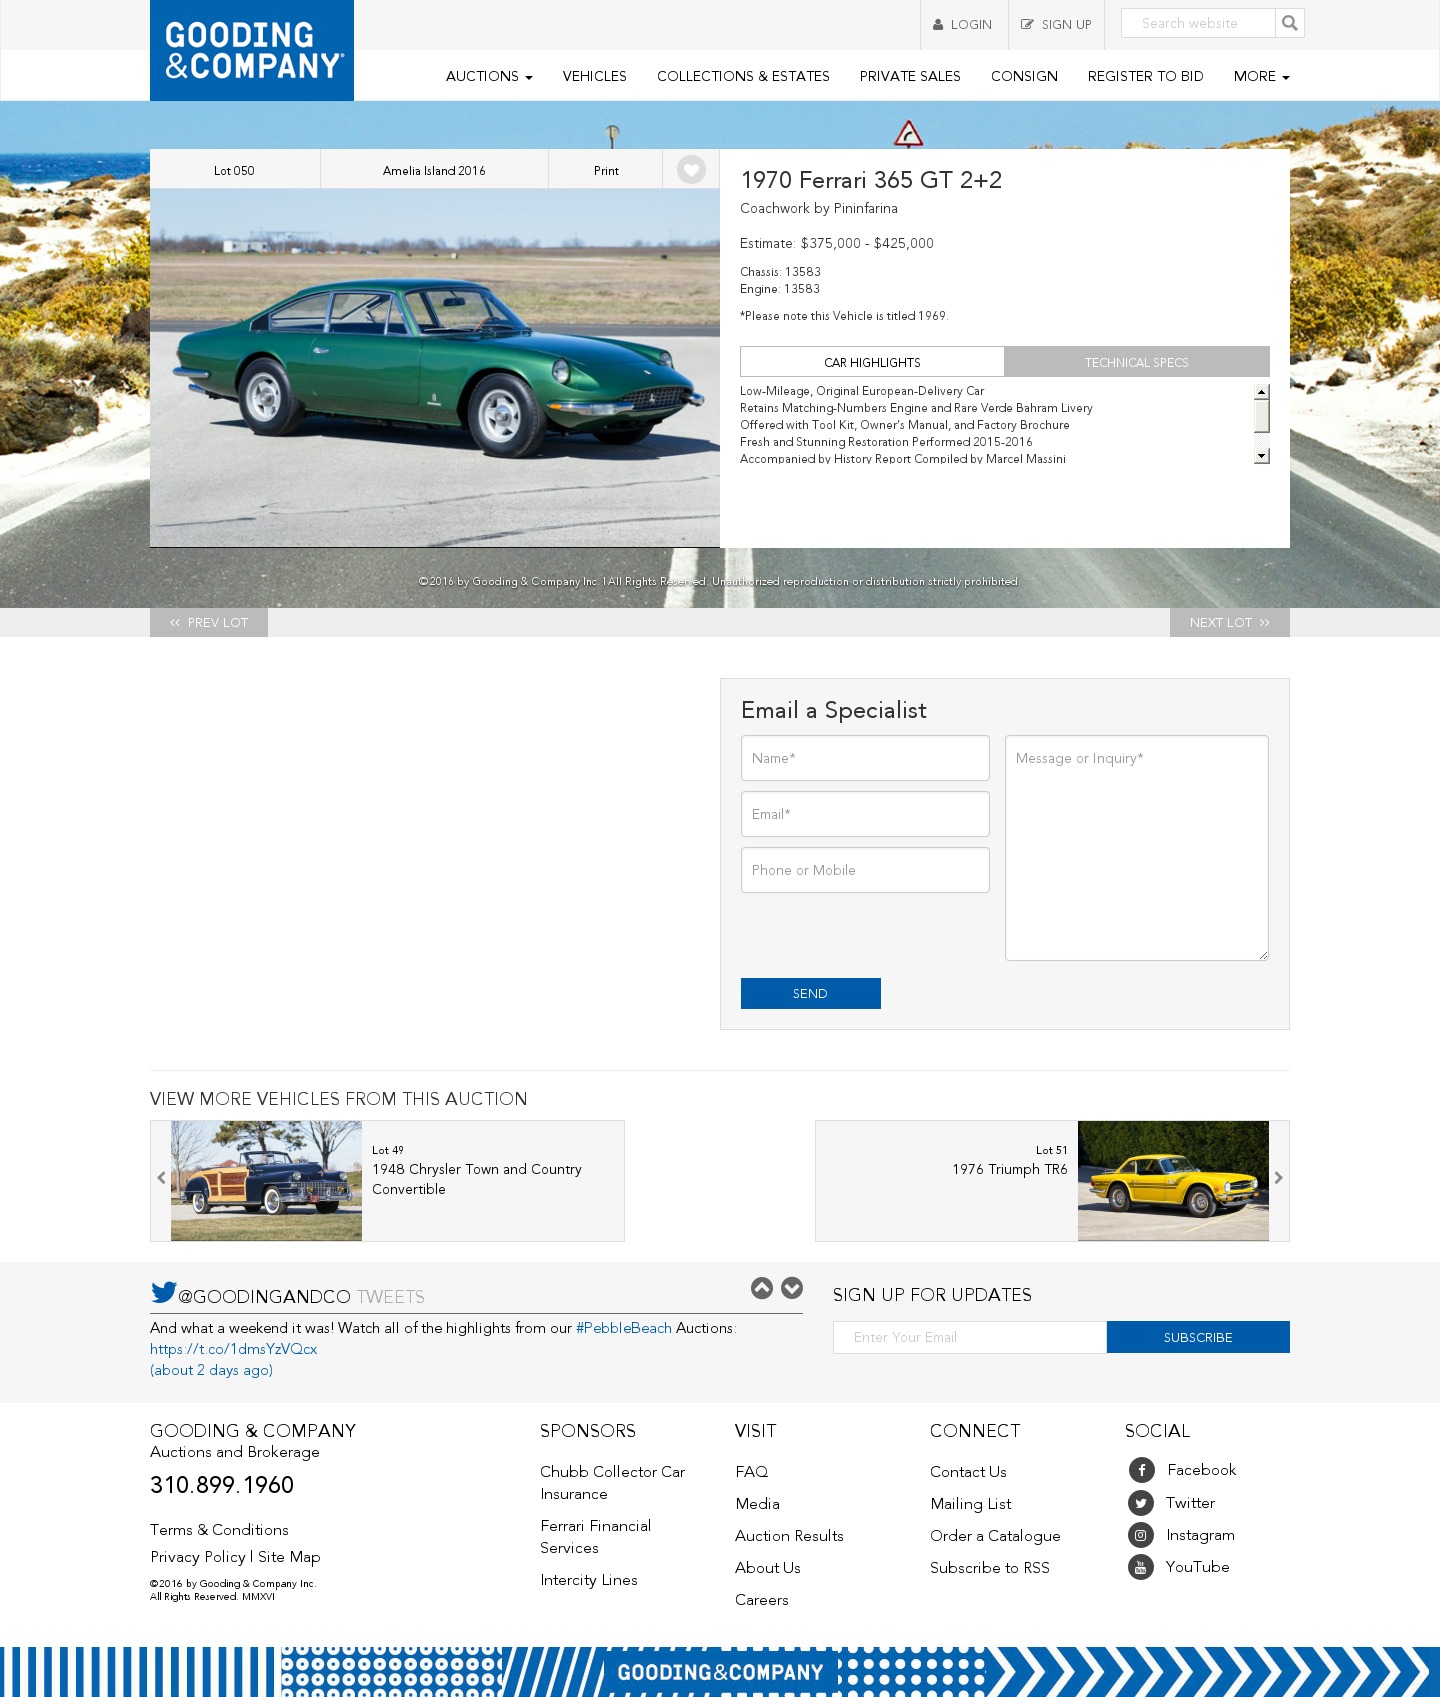Screen dimensions: 1440x1697
Task: Open Private Sales page
Action: tap(910, 76)
